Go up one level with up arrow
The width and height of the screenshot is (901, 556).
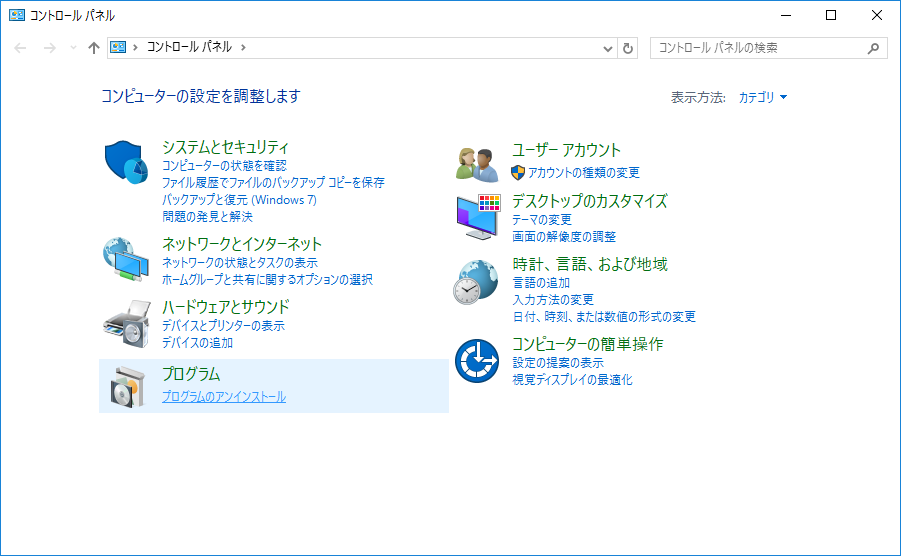pos(94,48)
